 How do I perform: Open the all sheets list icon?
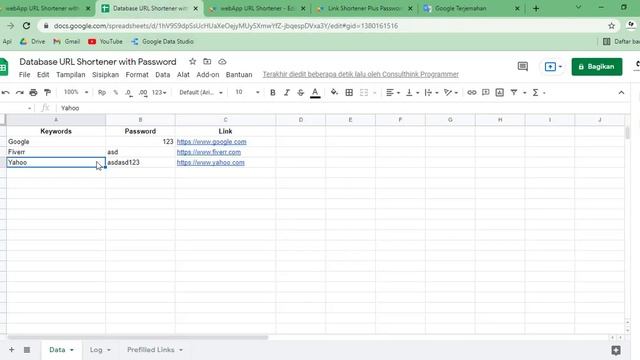click(27, 350)
